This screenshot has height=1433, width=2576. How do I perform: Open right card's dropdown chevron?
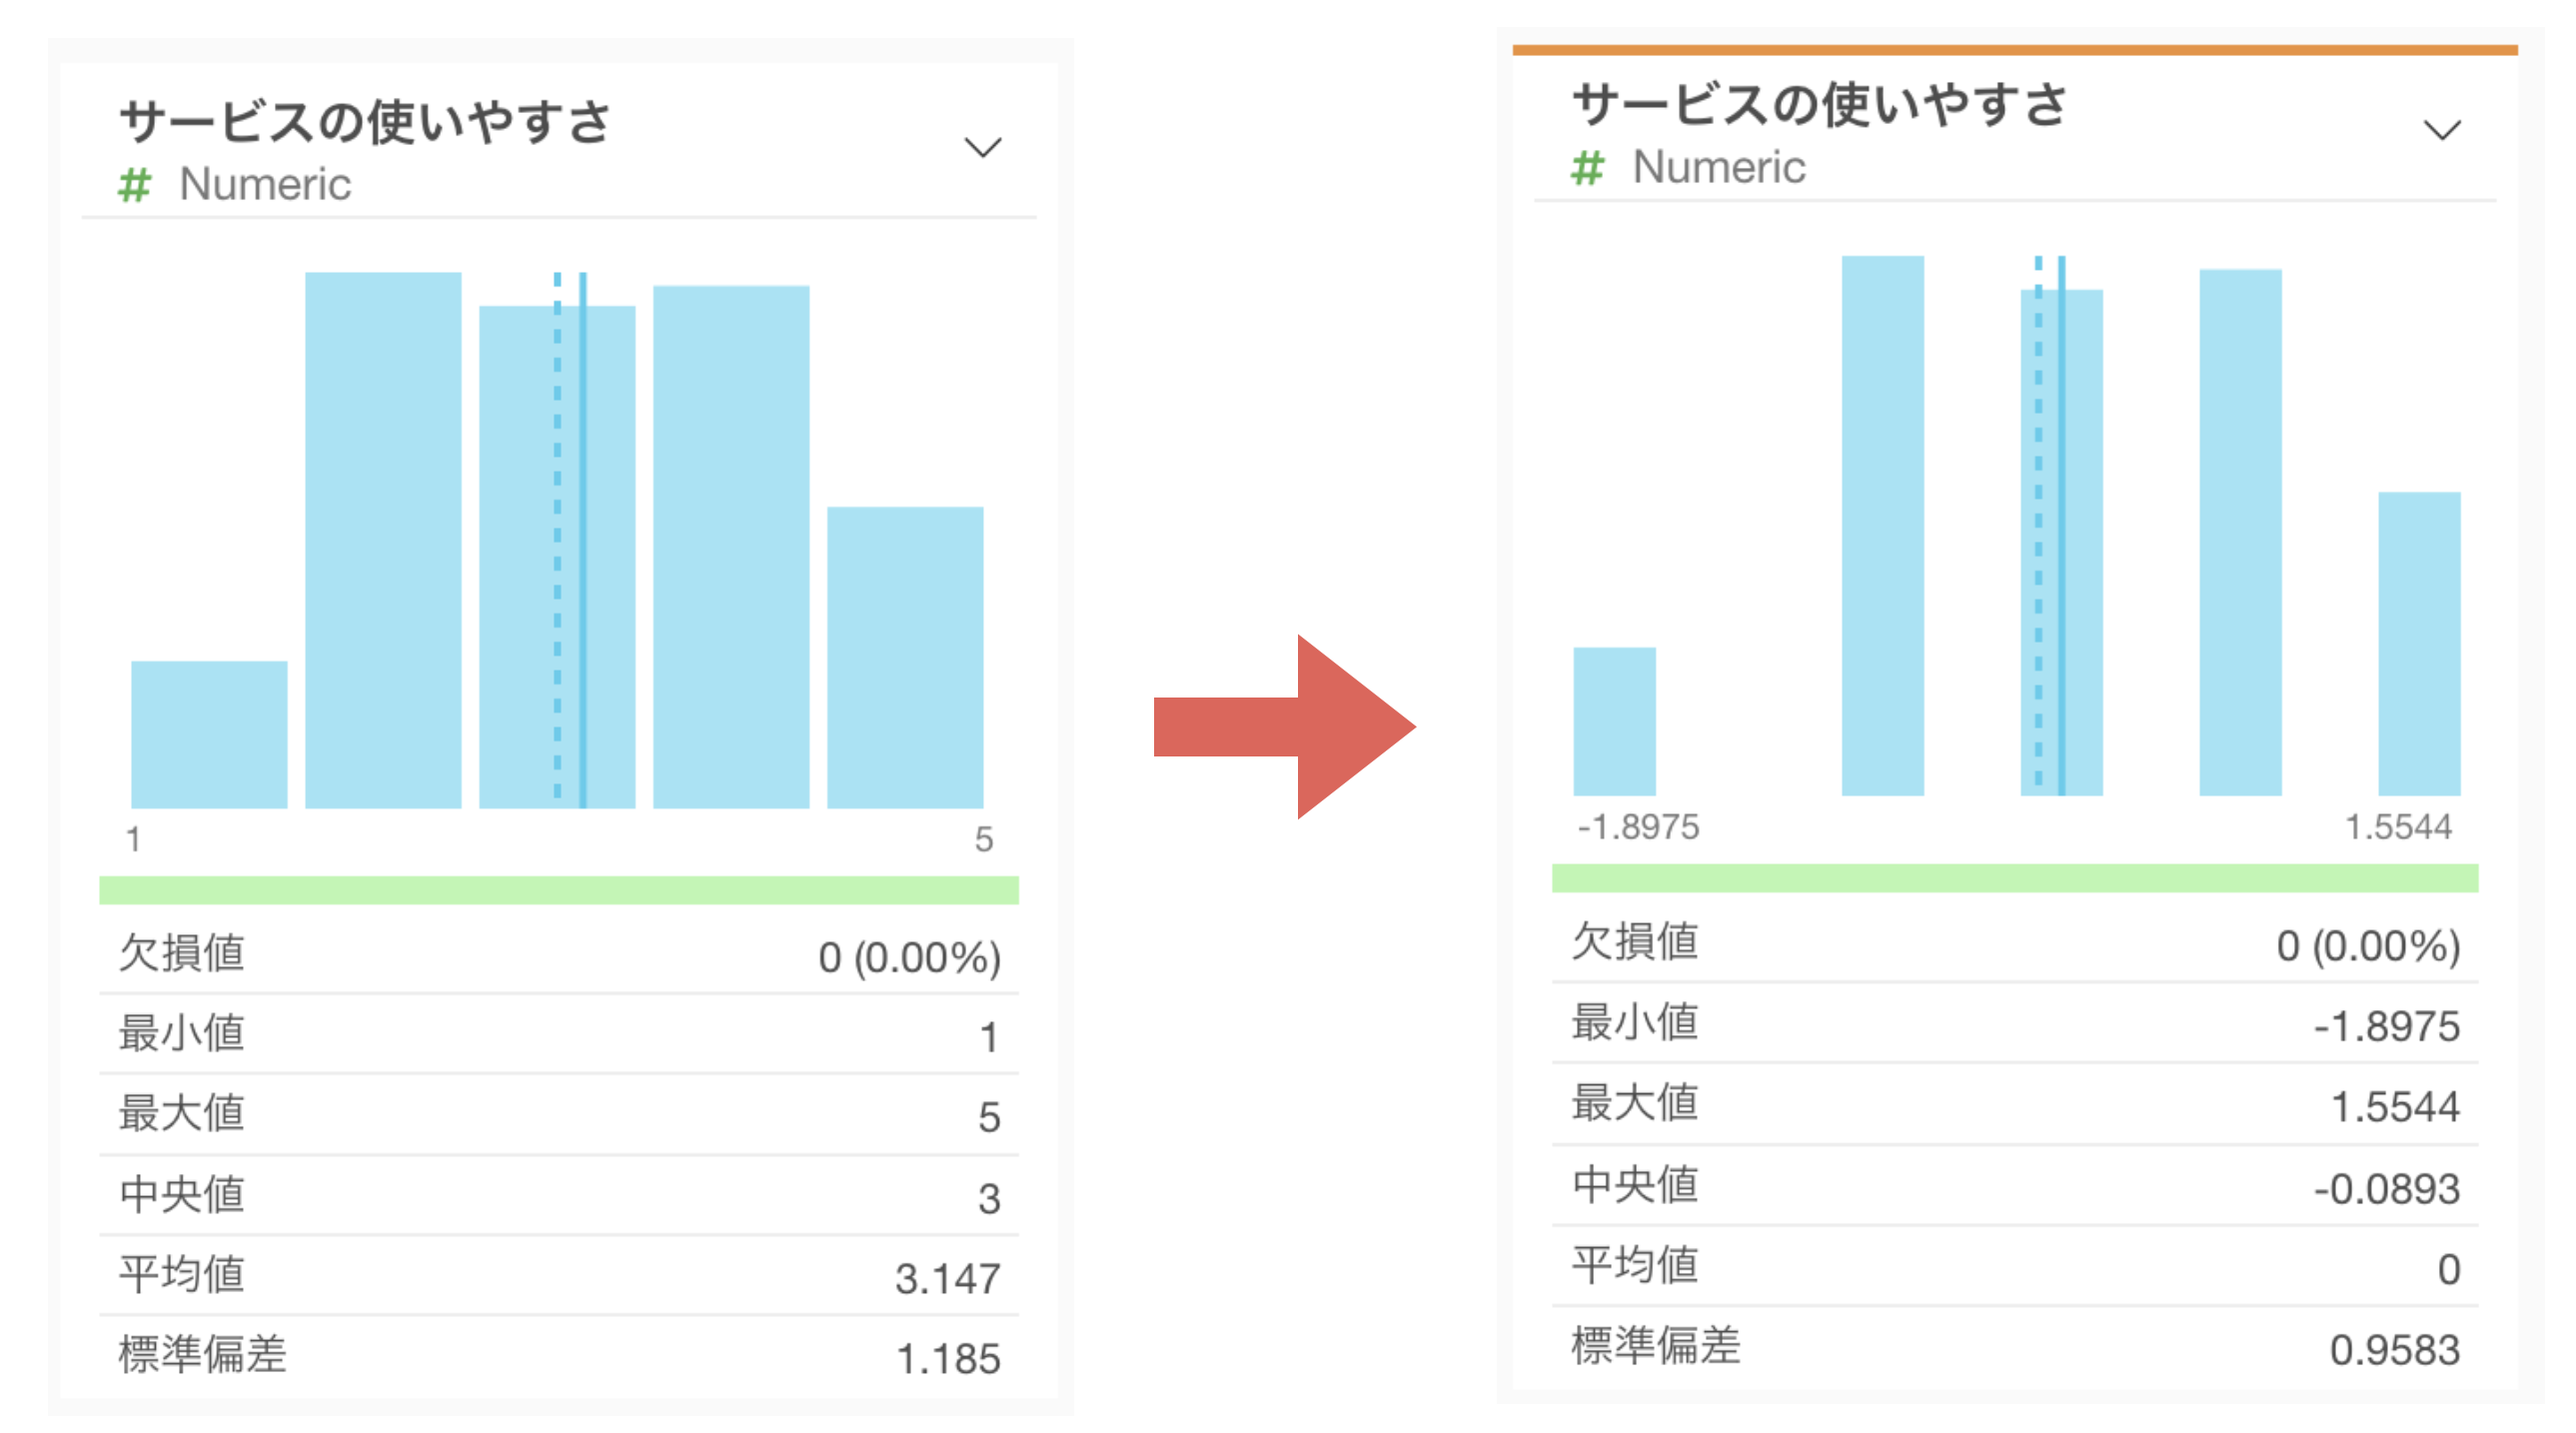pyautogui.click(x=2441, y=131)
